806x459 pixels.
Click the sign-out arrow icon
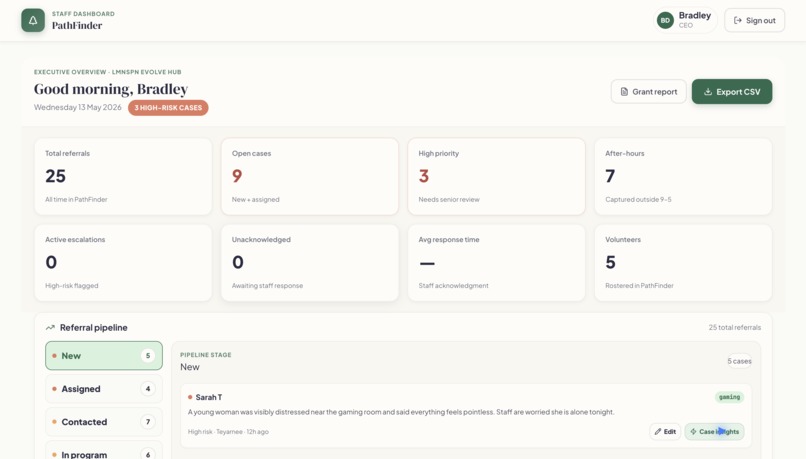click(738, 21)
